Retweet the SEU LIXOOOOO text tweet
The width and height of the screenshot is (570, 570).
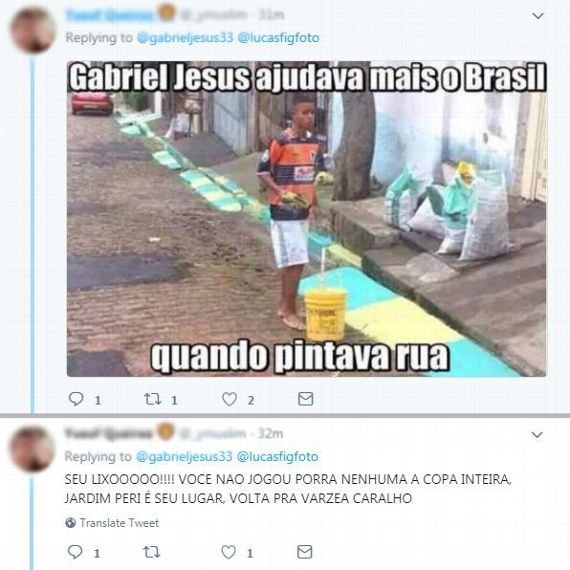click(x=152, y=552)
